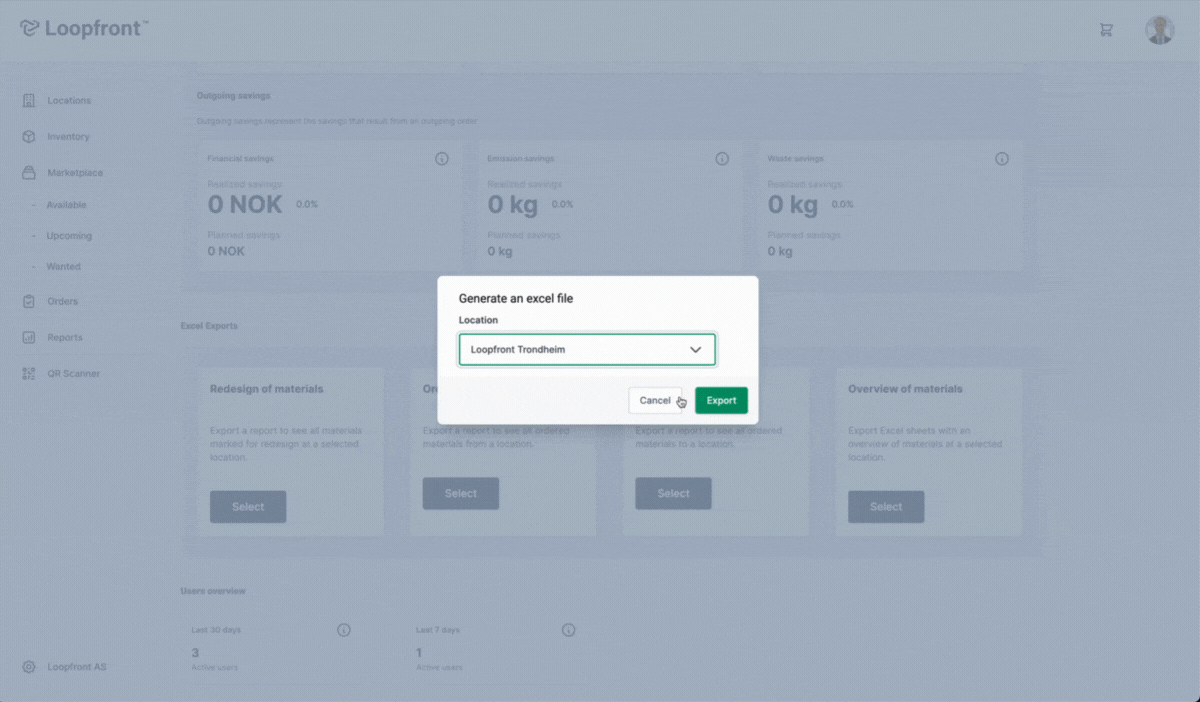This screenshot has height=702, width=1200.
Task: Click the user profile avatar
Action: click(1159, 30)
